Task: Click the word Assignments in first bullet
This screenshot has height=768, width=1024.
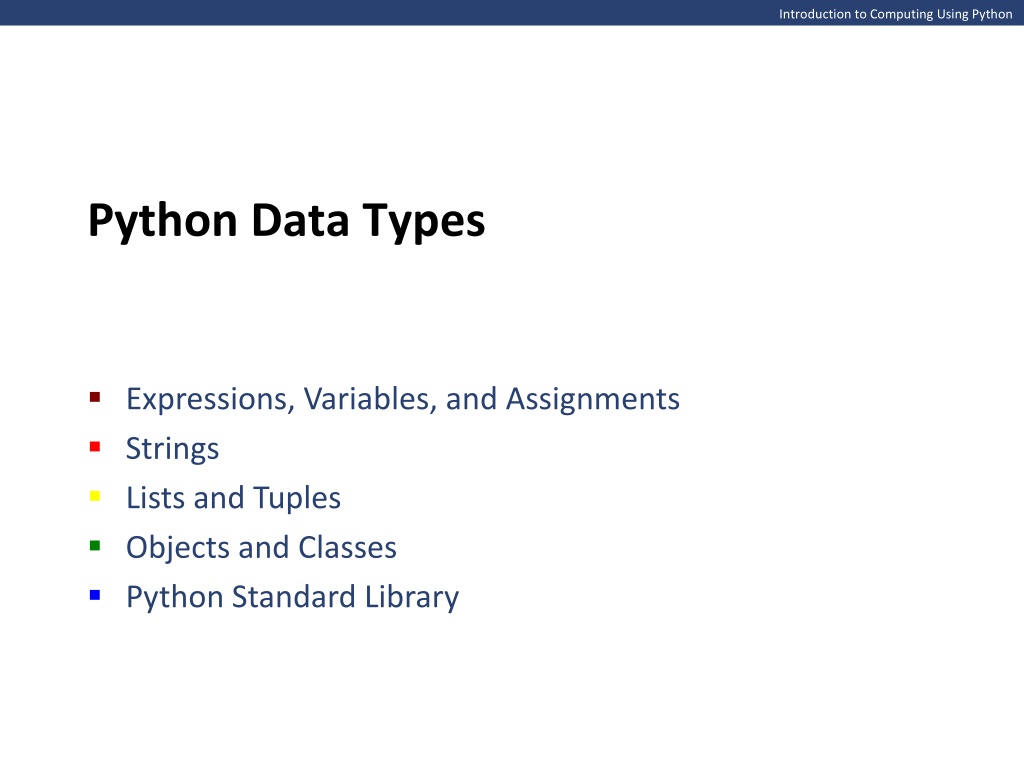Action: (x=593, y=399)
